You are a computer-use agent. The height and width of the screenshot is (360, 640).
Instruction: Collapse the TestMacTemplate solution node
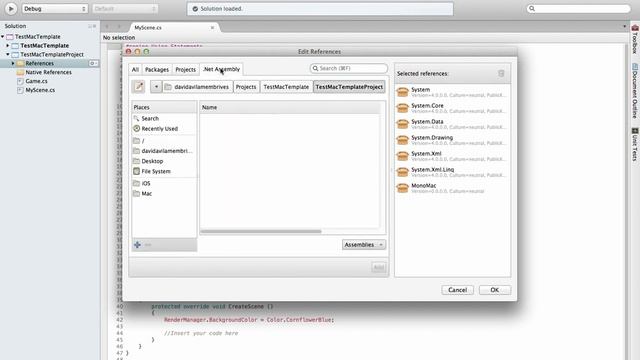[x=3, y=37]
